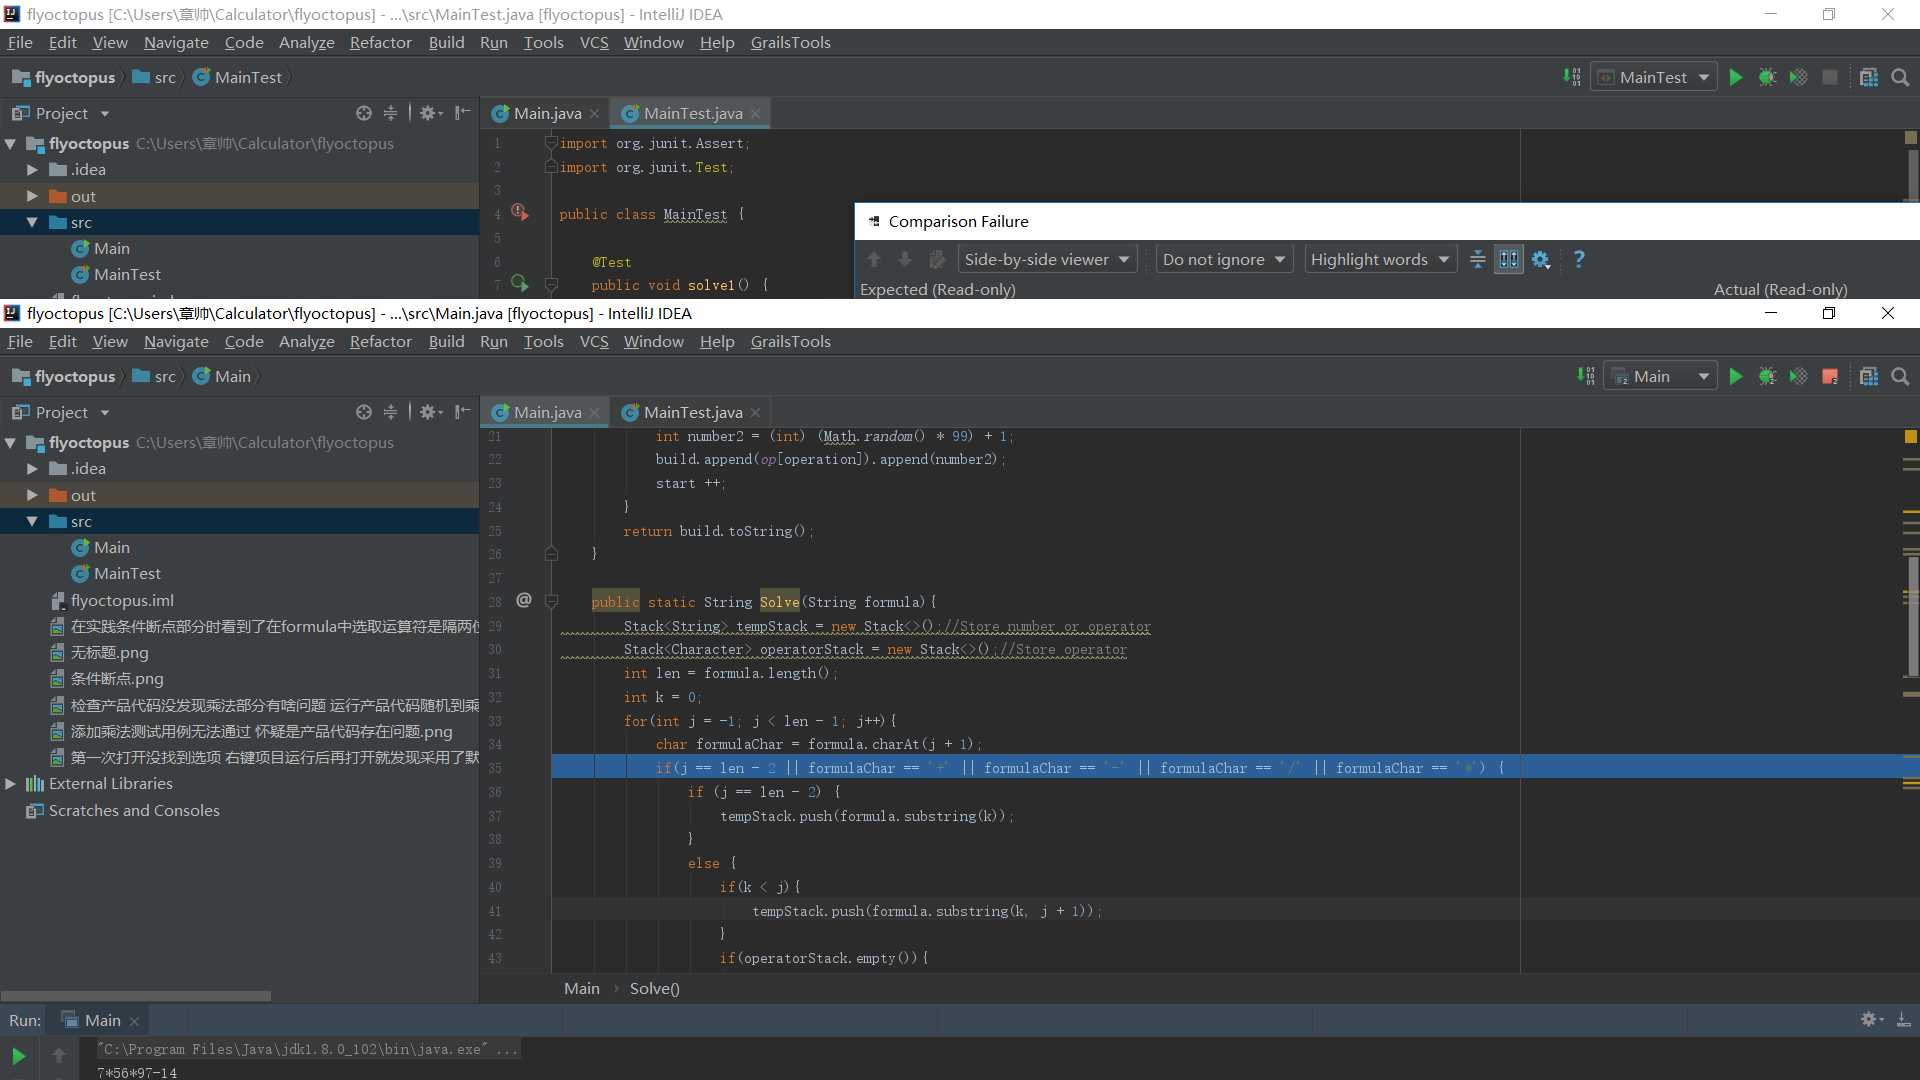Screen dimensions: 1920x1080
Task: Toggle synchronize scrolling in Comparison Failure
Action: [1509, 260]
